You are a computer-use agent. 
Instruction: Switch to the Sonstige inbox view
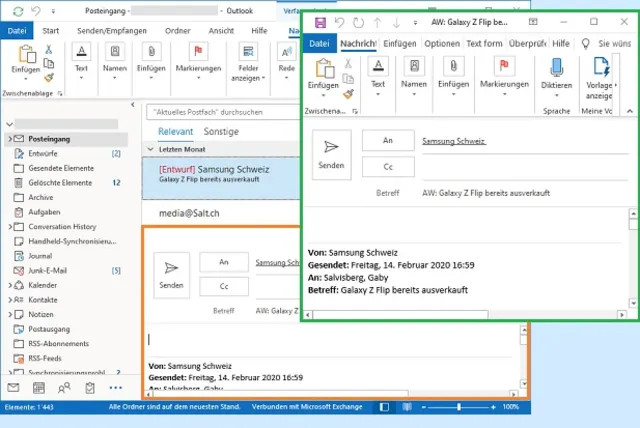coord(221,131)
